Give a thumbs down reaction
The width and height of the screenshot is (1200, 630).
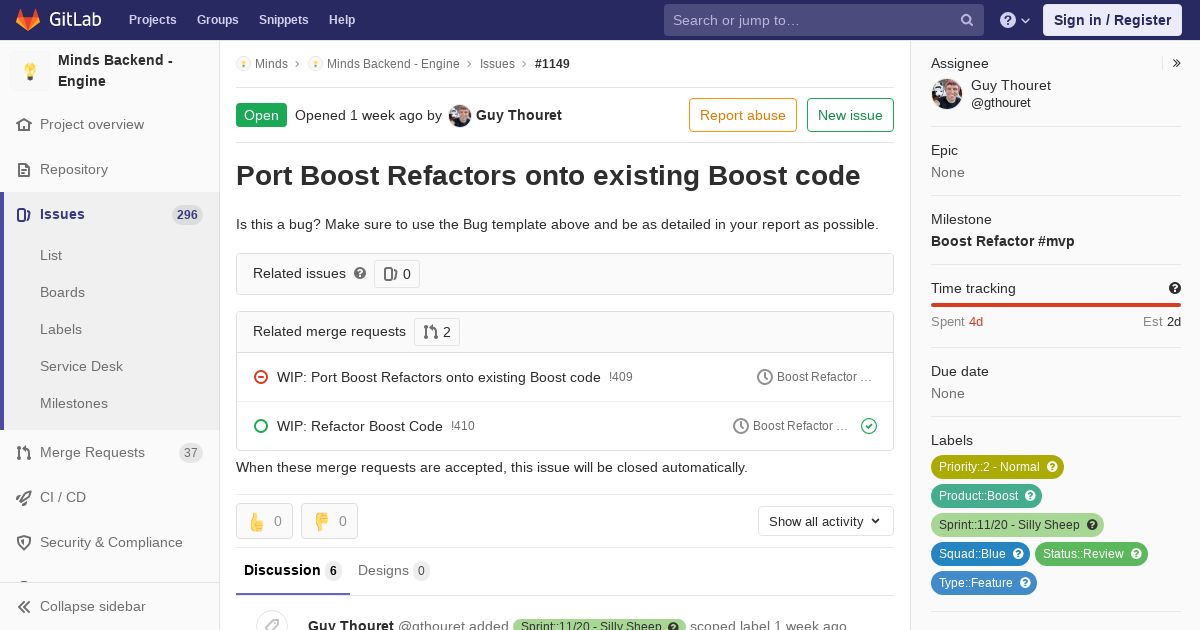330,521
